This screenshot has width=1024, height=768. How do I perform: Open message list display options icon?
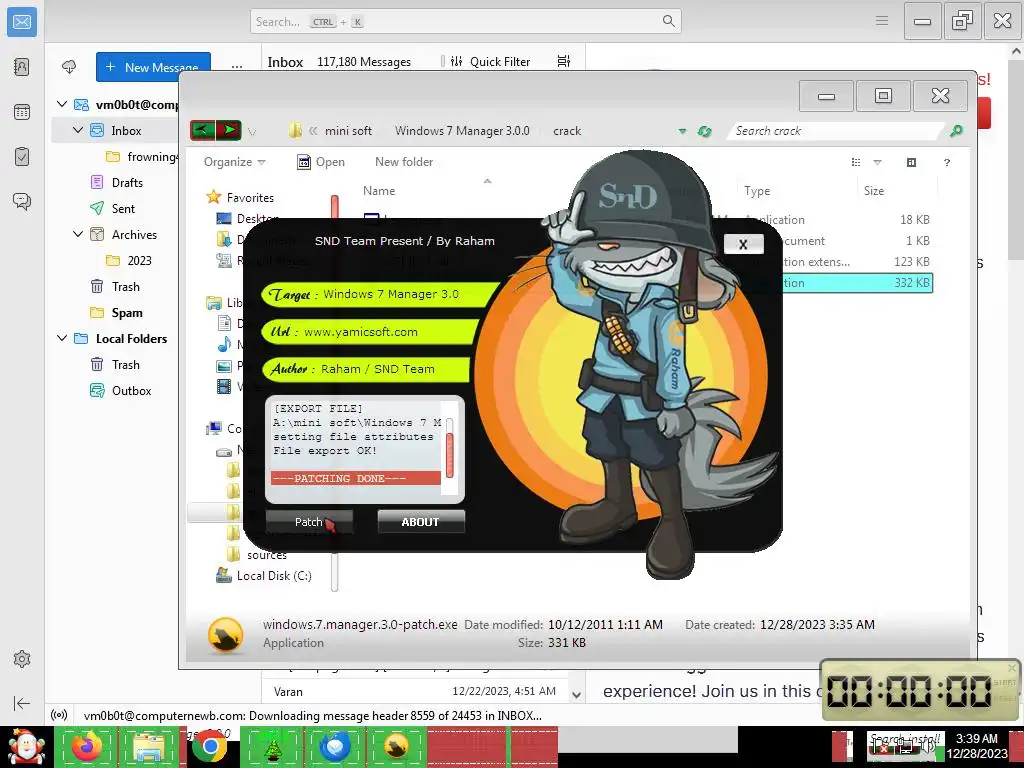[564, 61]
